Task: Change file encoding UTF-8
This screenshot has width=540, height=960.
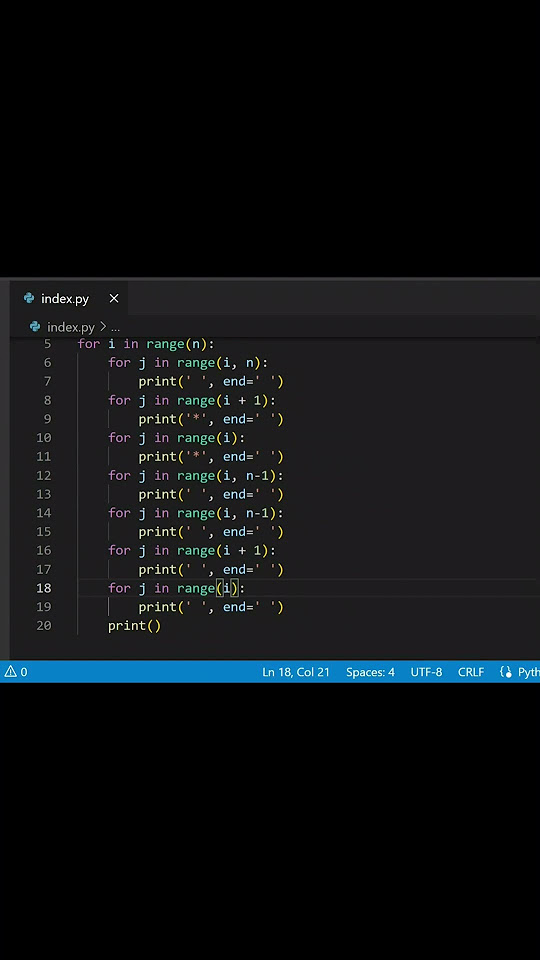Action: click(426, 672)
